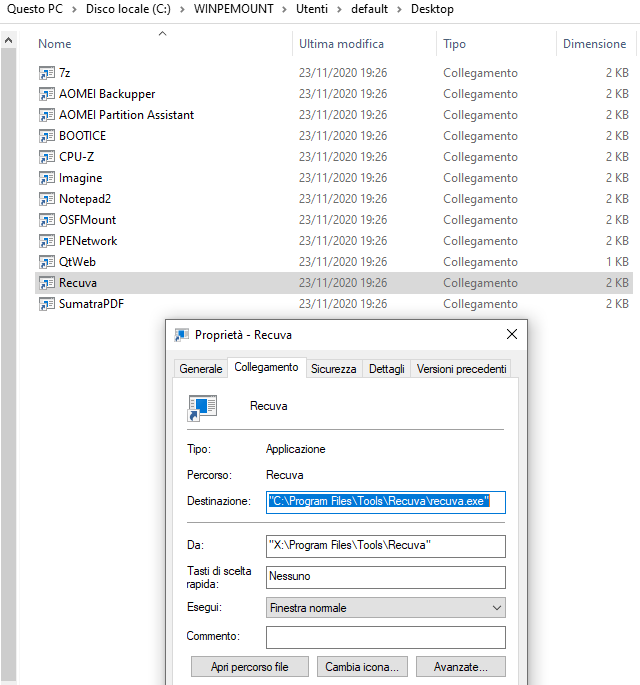640x685 pixels.
Task: Click the OSFMount shortcut icon
Action: click(47, 220)
